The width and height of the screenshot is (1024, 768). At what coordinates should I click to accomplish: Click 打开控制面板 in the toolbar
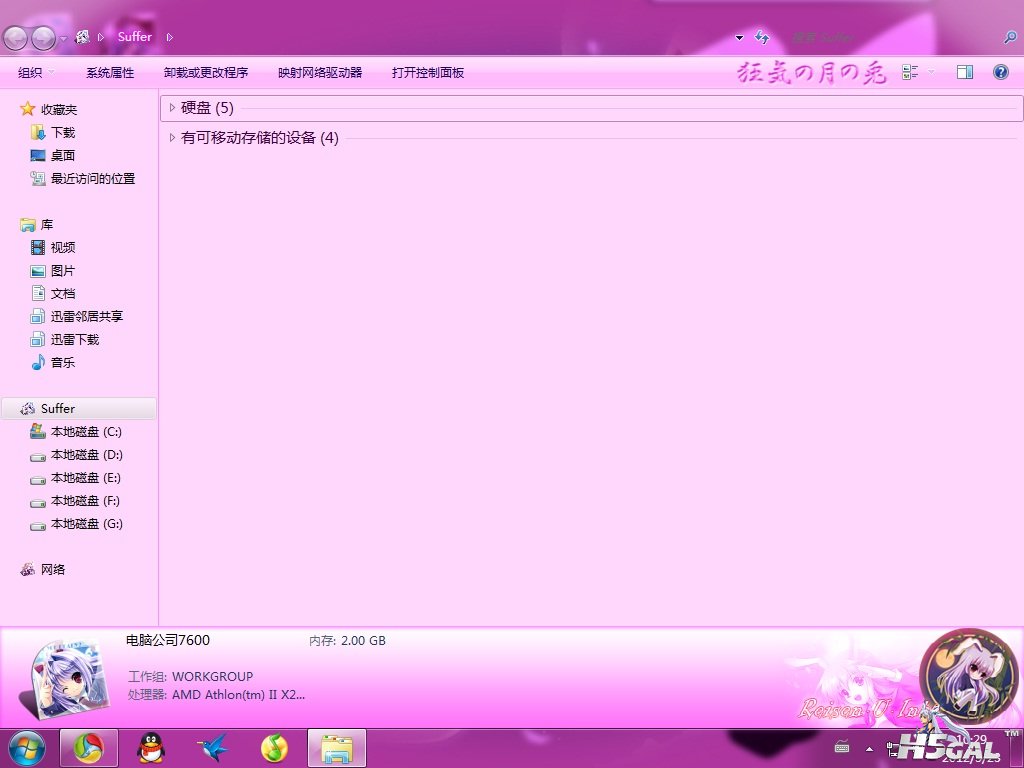pyautogui.click(x=428, y=72)
